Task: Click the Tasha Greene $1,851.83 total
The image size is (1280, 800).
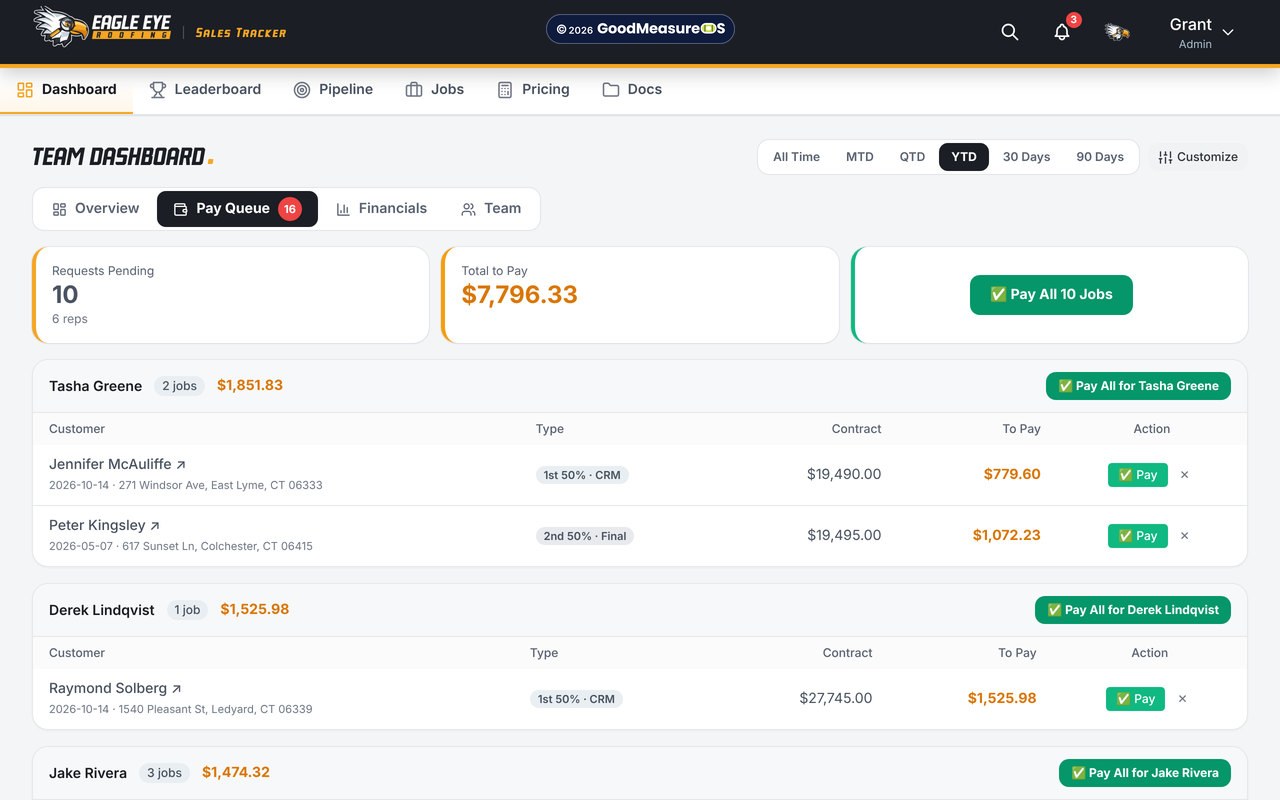Action: (x=250, y=386)
